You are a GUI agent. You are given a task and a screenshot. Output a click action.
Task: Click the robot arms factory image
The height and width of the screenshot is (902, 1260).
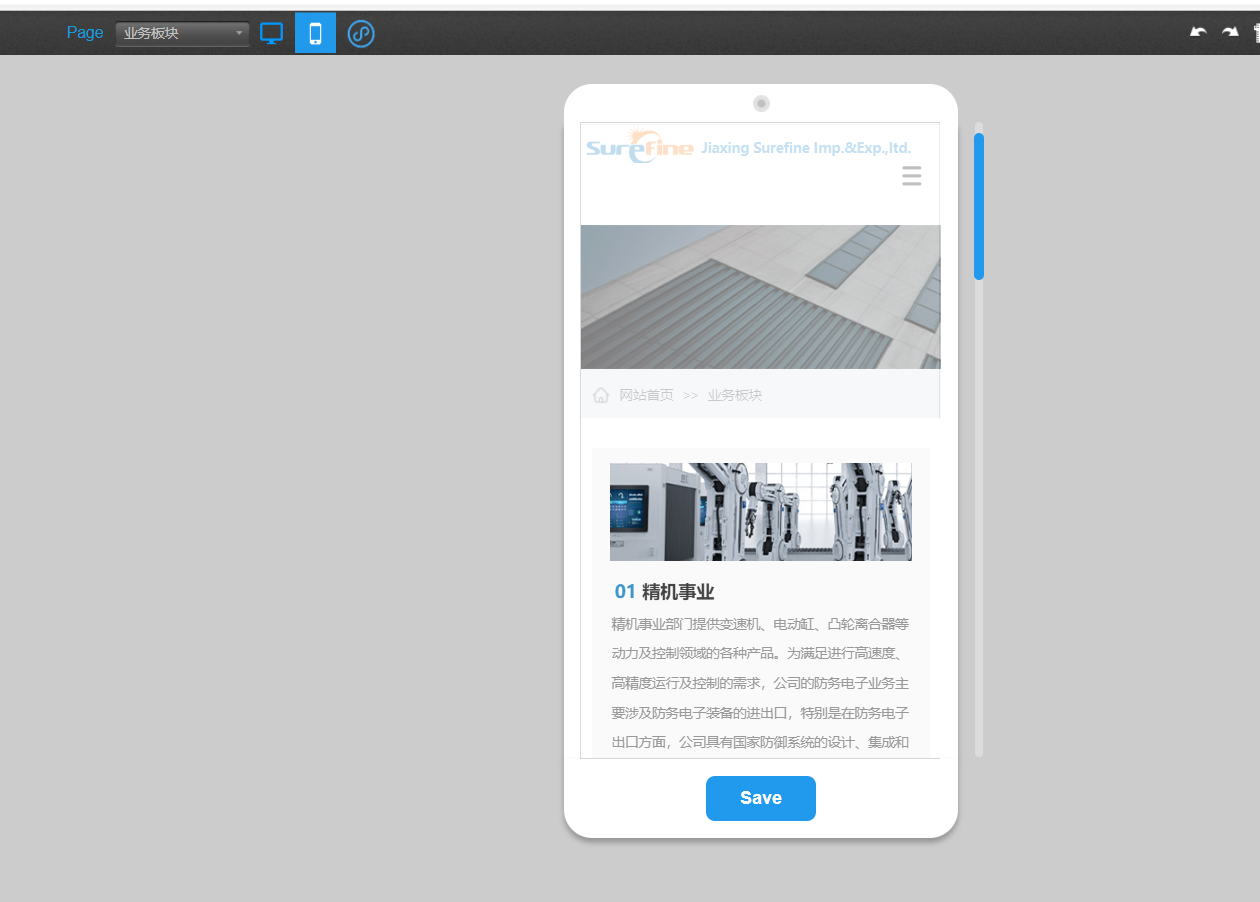pos(760,511)
